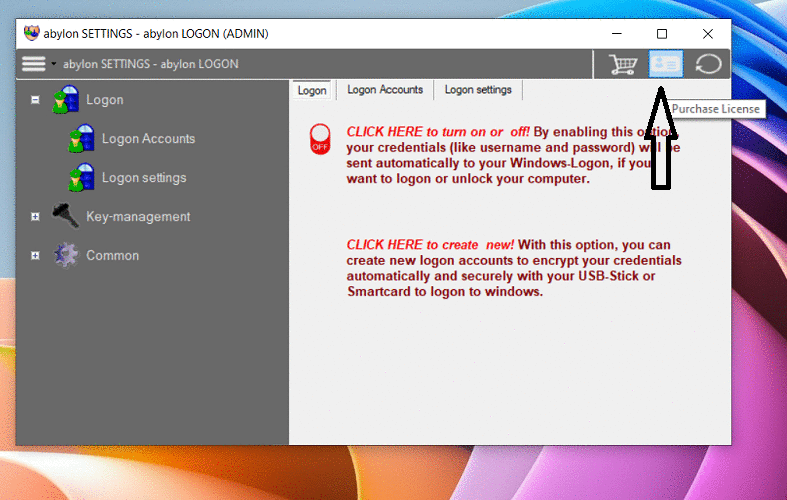Open the hamburger menu in the header

tap(34, 64)
